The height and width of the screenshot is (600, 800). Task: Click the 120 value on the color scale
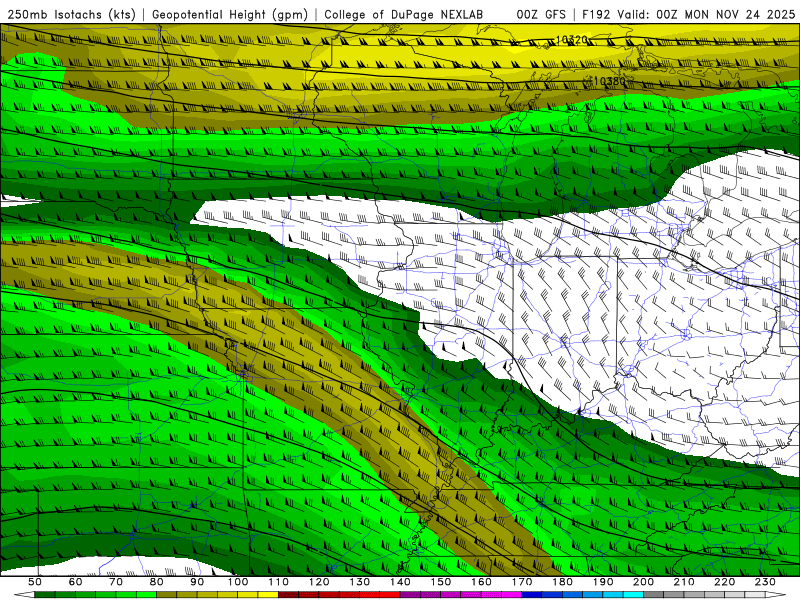(x=319, y=582)
